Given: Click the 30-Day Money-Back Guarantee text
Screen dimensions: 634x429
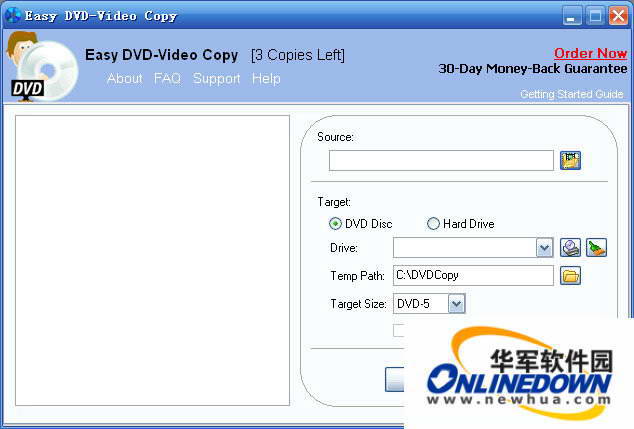Looking at the screenshot, I should coord(533,69).
